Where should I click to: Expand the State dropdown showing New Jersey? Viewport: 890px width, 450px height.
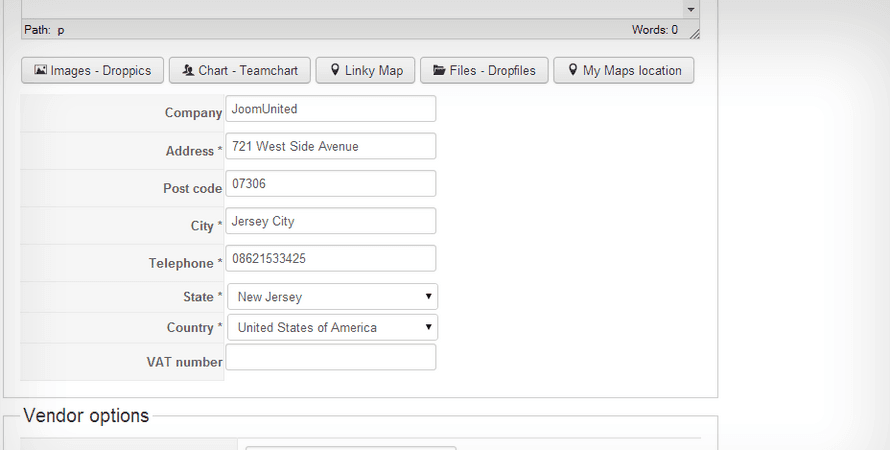(x=332, y=297)
